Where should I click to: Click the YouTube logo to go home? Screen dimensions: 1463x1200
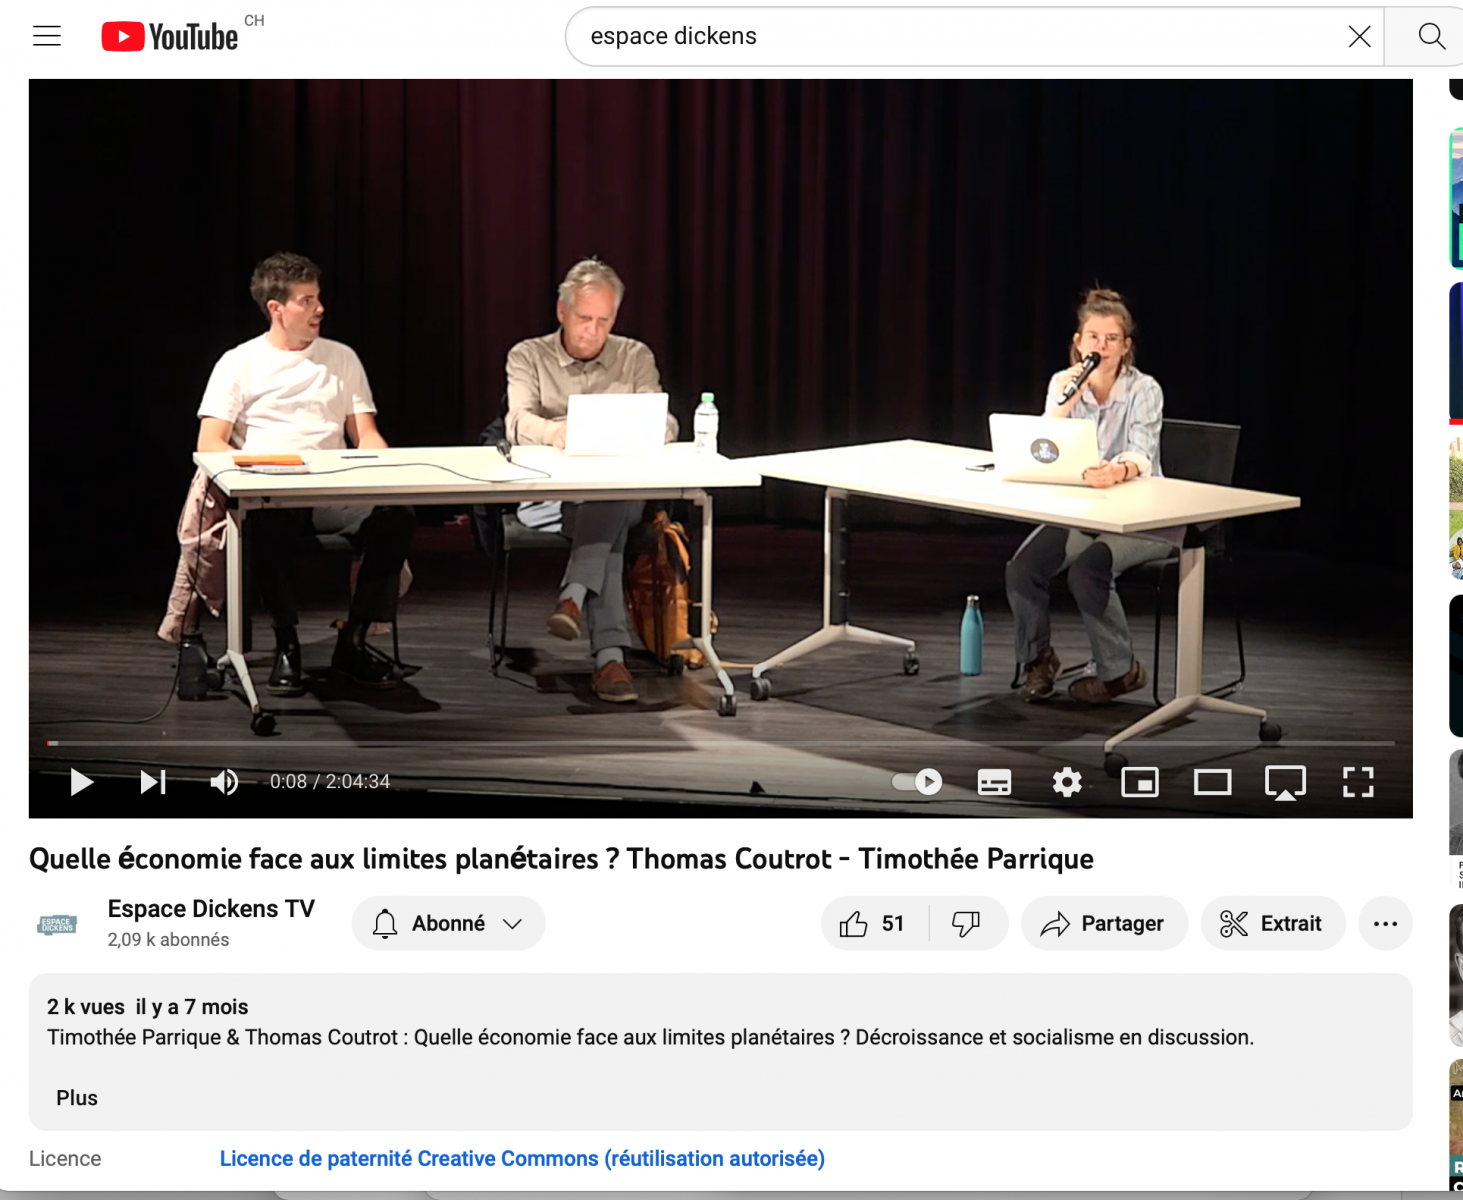coord(170,37)
